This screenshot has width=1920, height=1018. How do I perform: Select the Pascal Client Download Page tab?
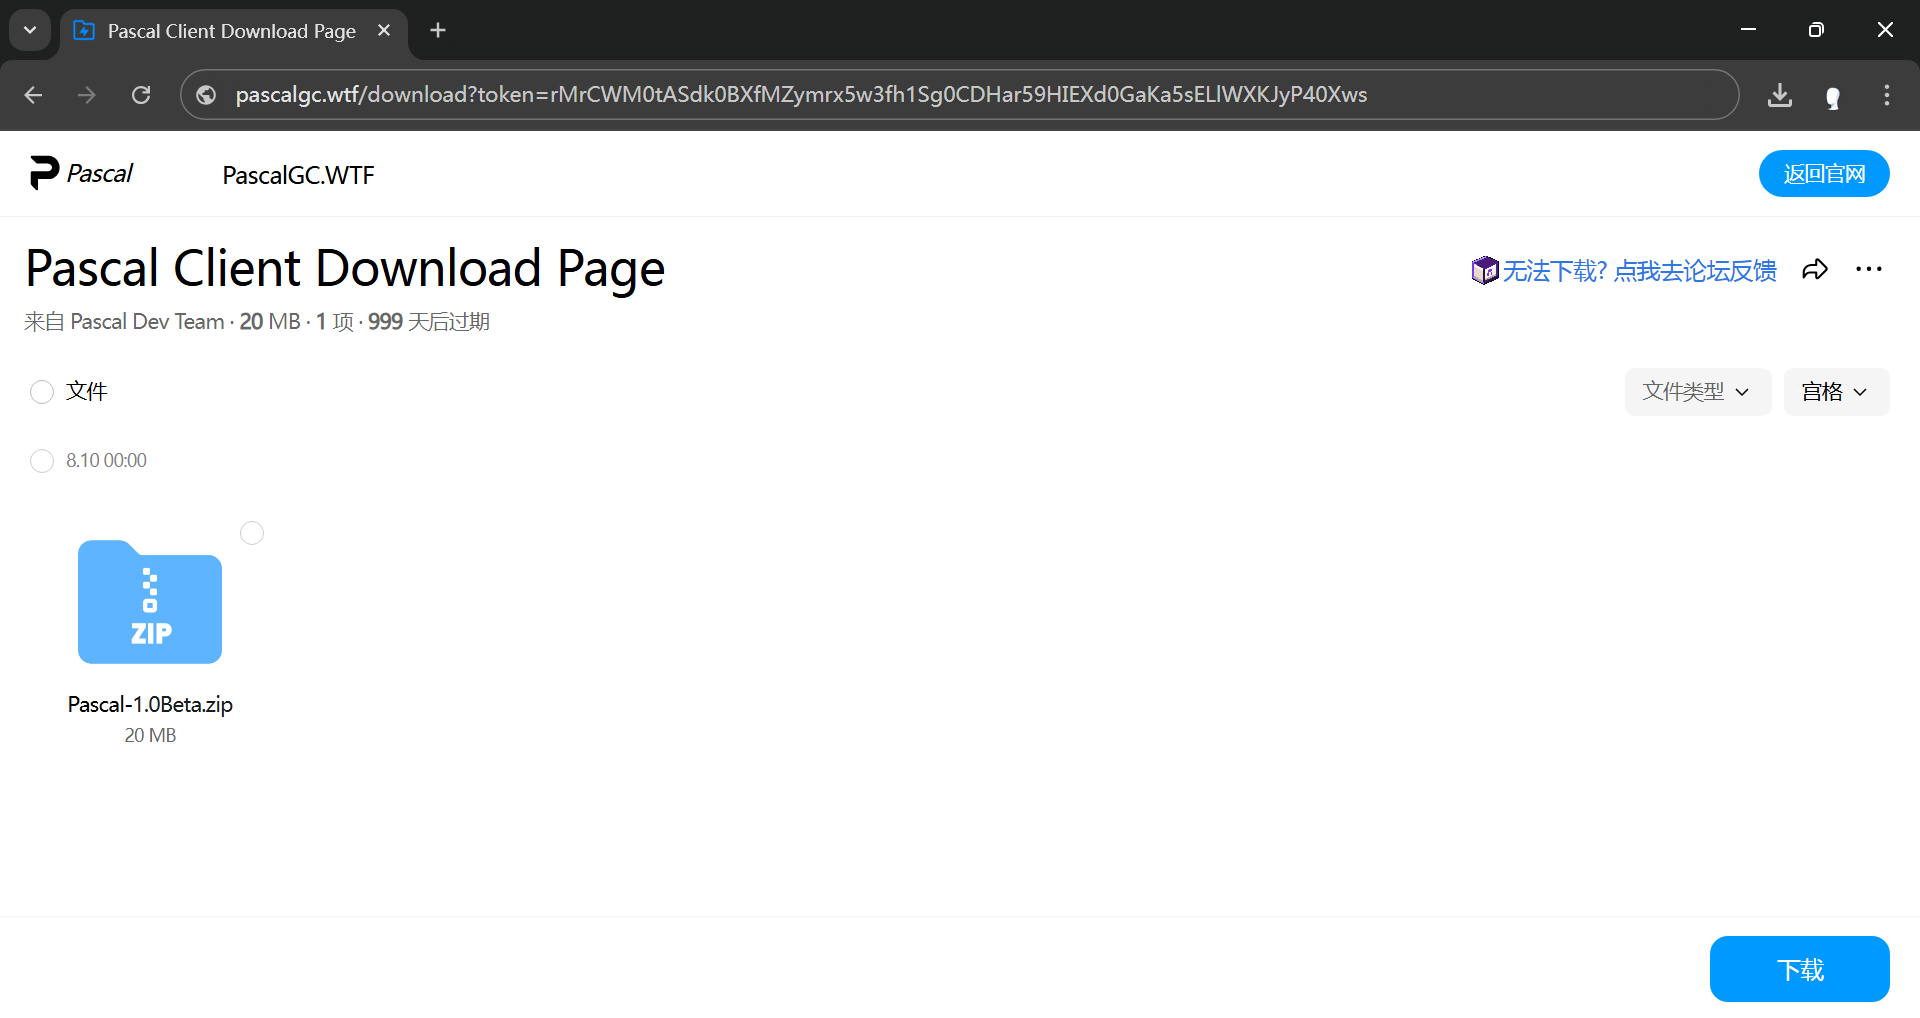click(x=231, y=31)
